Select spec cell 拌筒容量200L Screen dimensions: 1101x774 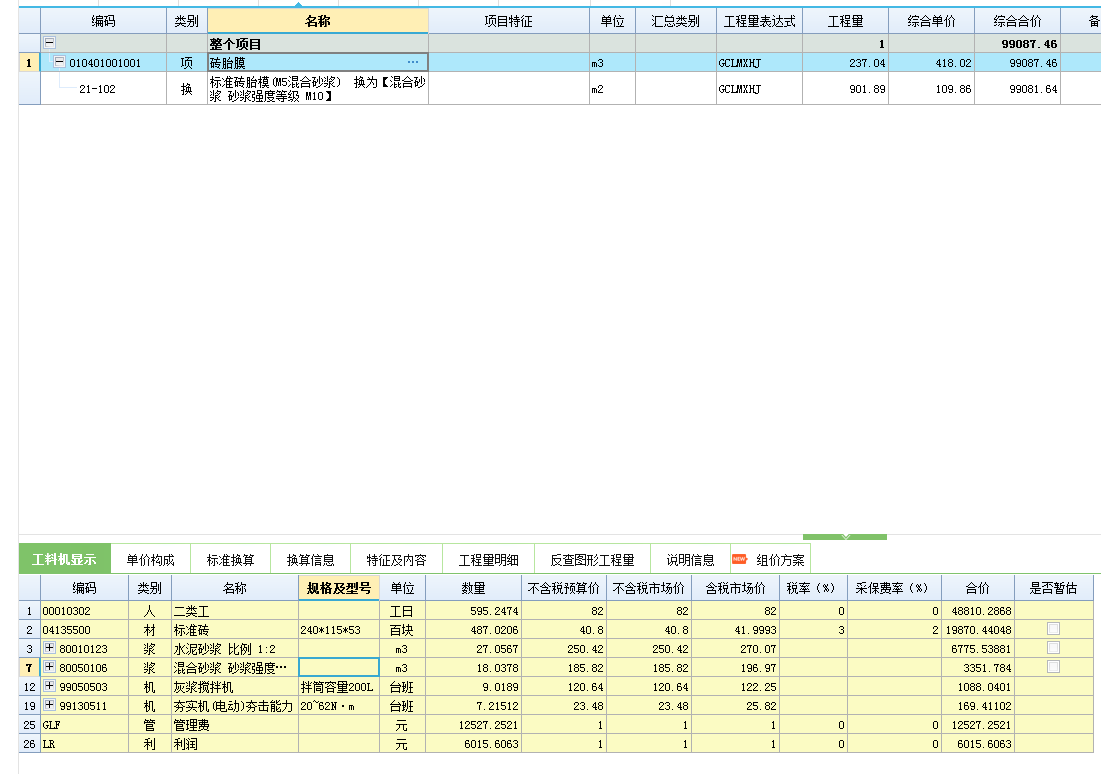pos(339,686)
